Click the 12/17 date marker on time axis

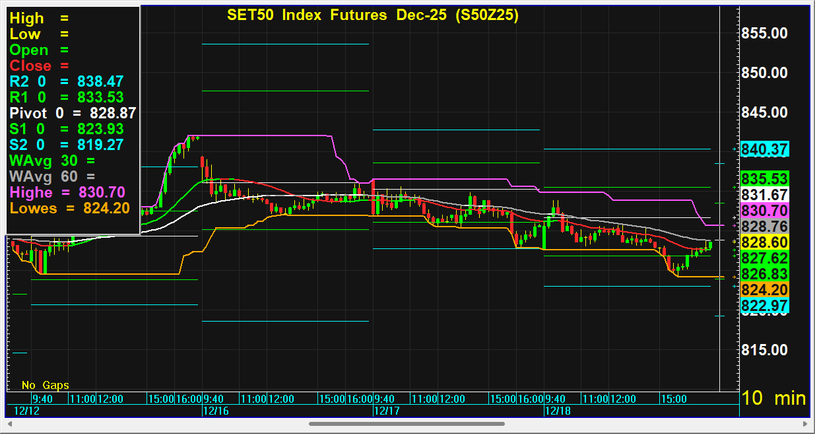[386, 410]
